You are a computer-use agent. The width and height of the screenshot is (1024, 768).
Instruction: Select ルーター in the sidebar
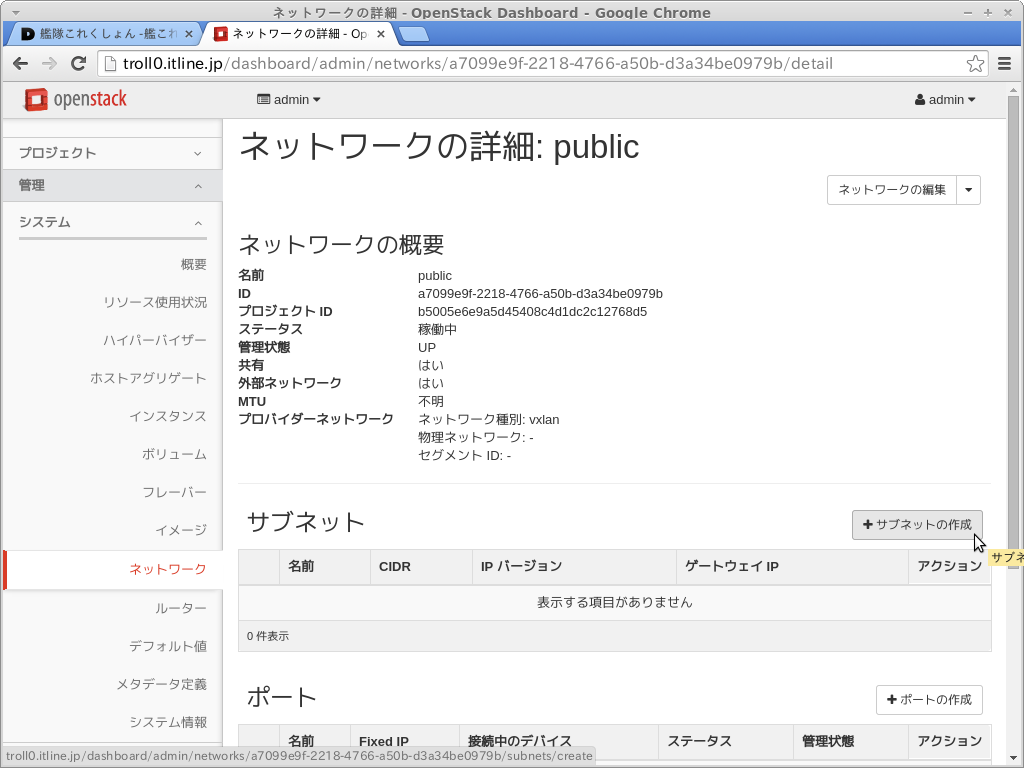180,608
